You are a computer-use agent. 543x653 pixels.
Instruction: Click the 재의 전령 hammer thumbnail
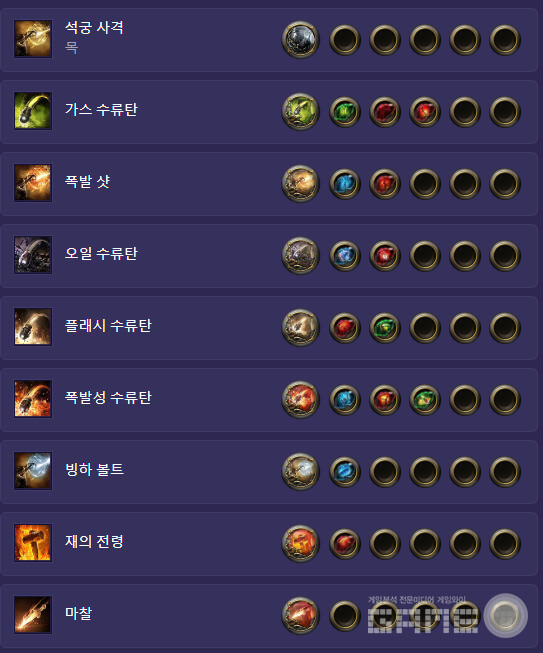(33, 543)
